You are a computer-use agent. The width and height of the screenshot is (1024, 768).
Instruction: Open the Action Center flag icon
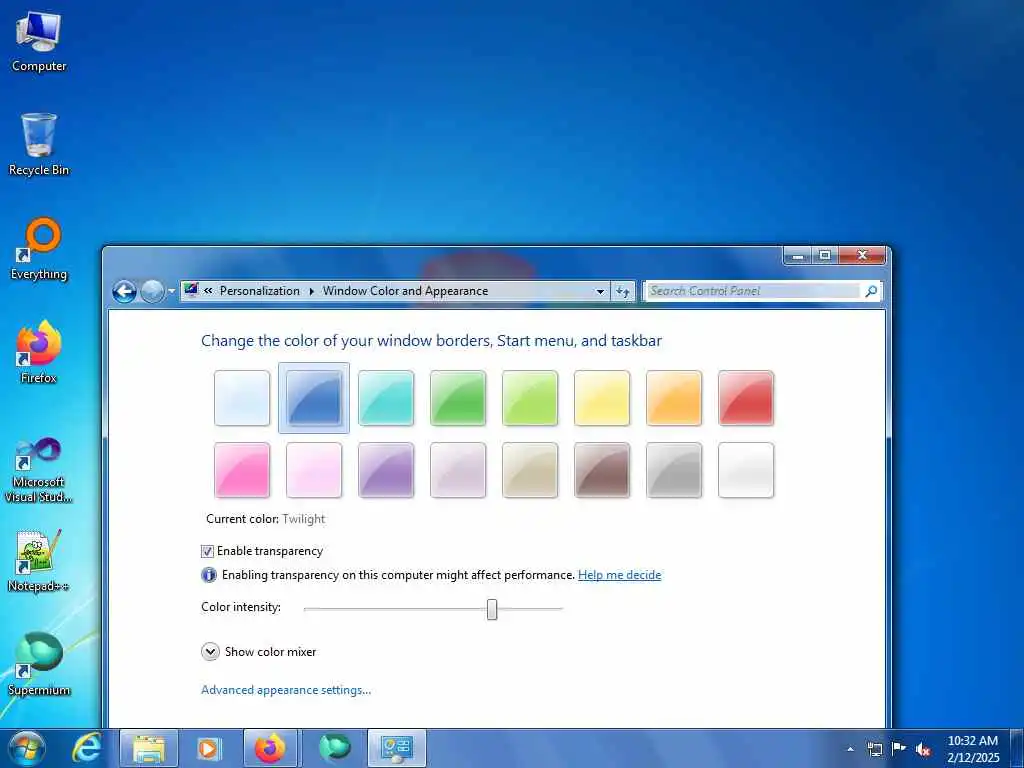pos(899,749)
